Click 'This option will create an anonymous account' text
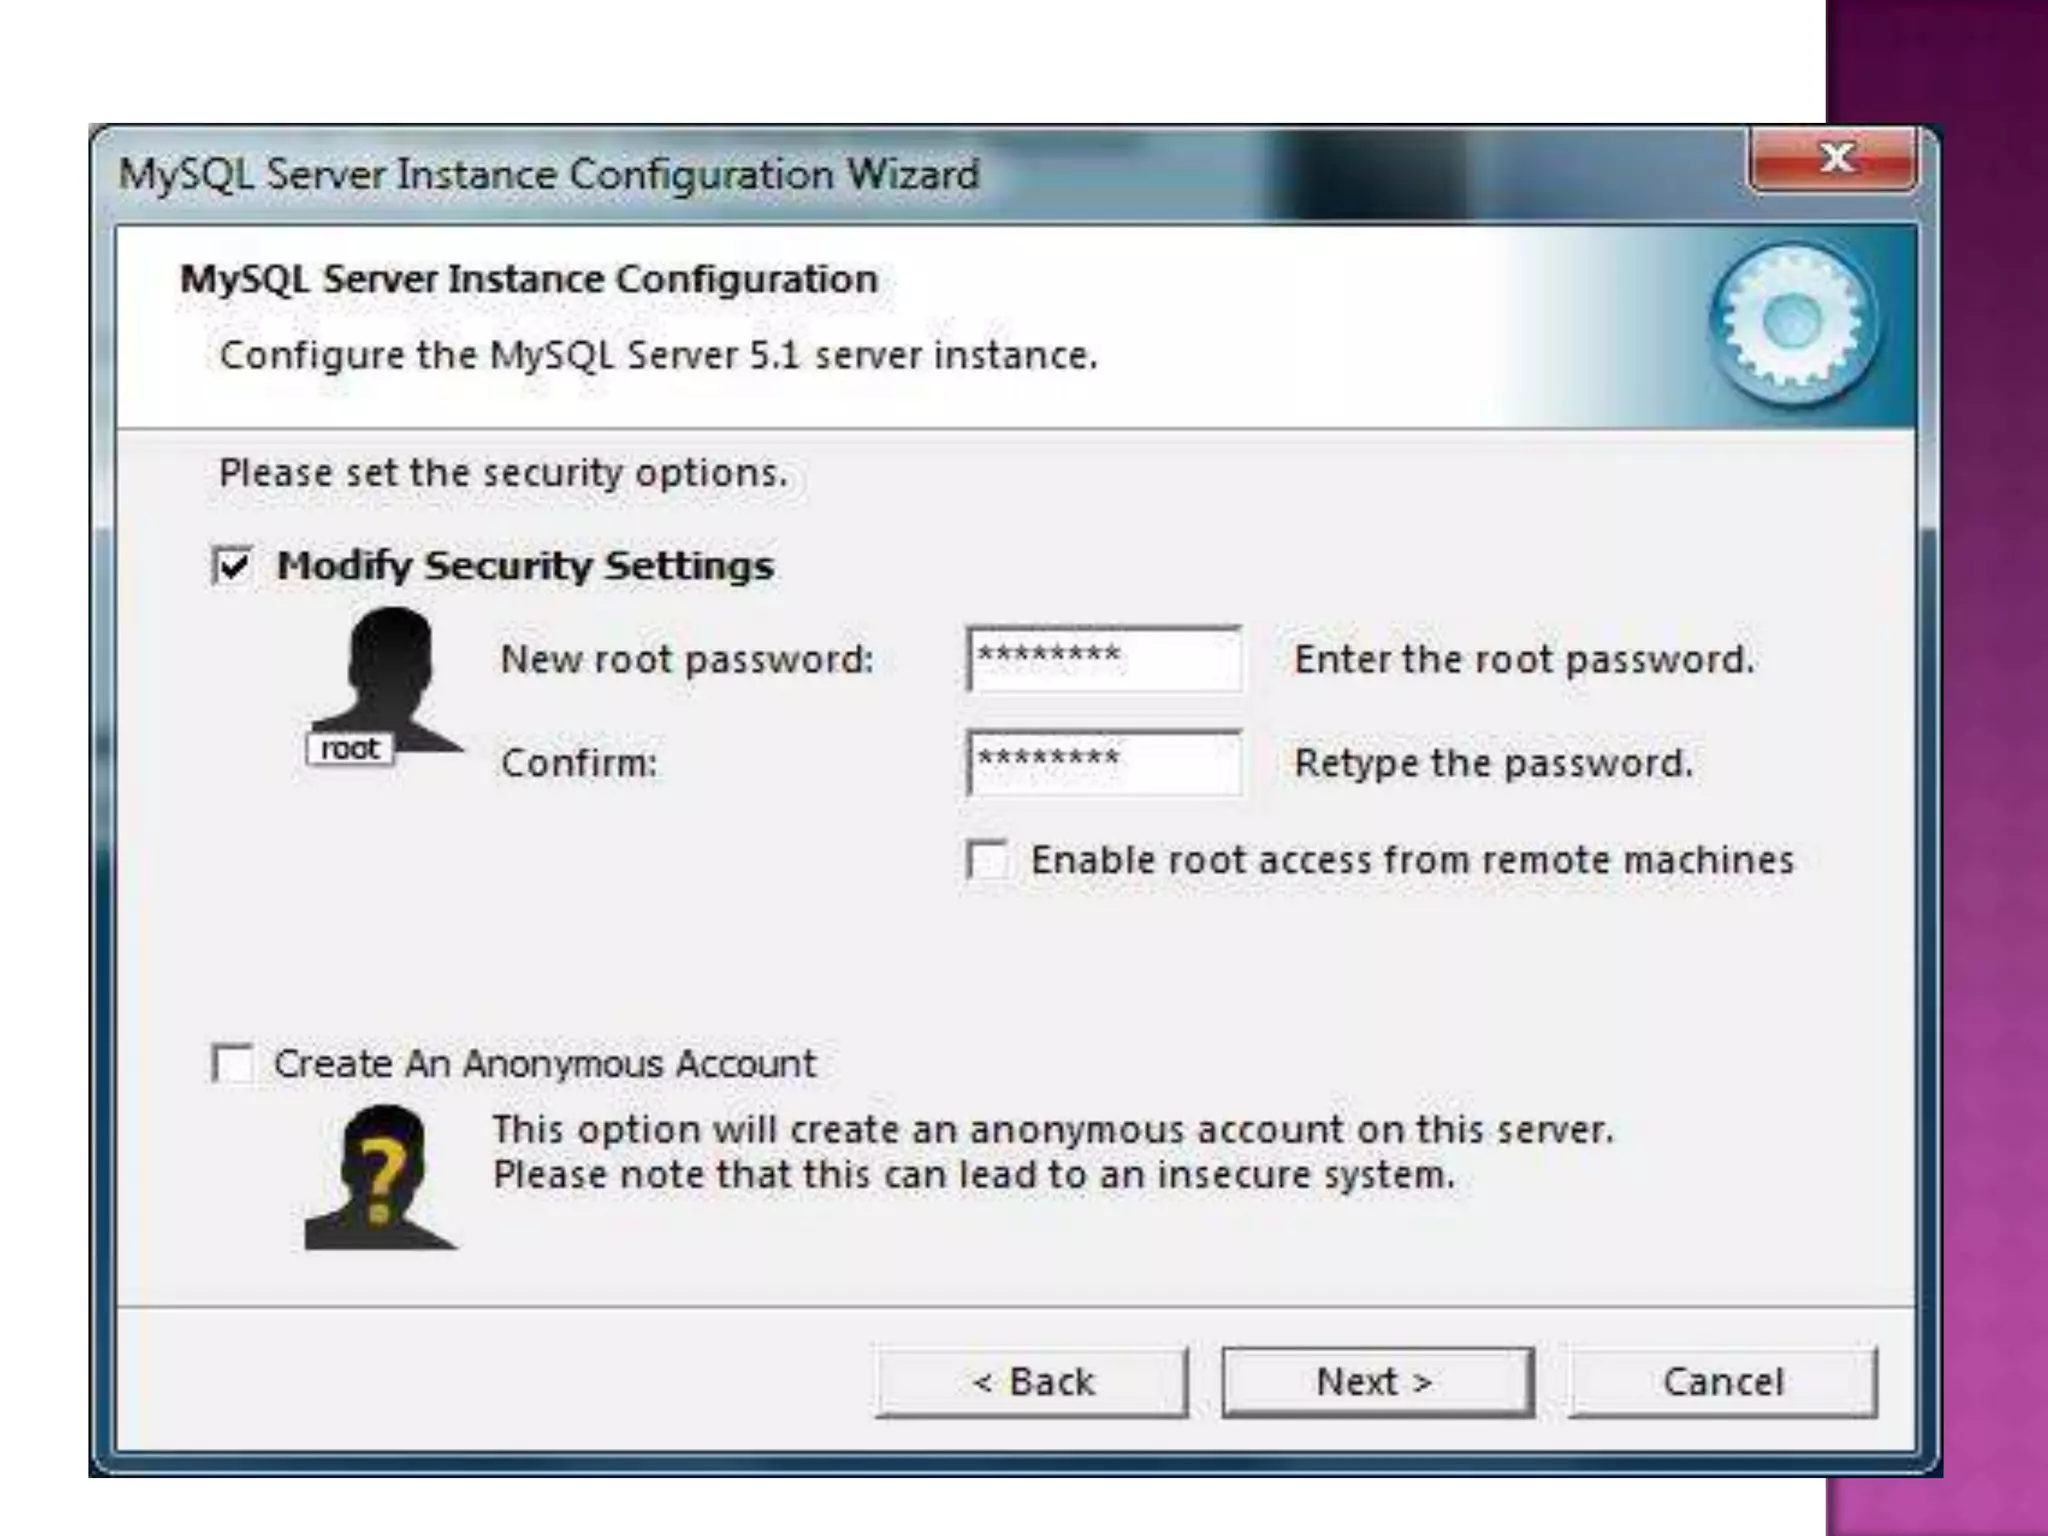Viewport: 2048px width, 1536px height. 1053,1130
